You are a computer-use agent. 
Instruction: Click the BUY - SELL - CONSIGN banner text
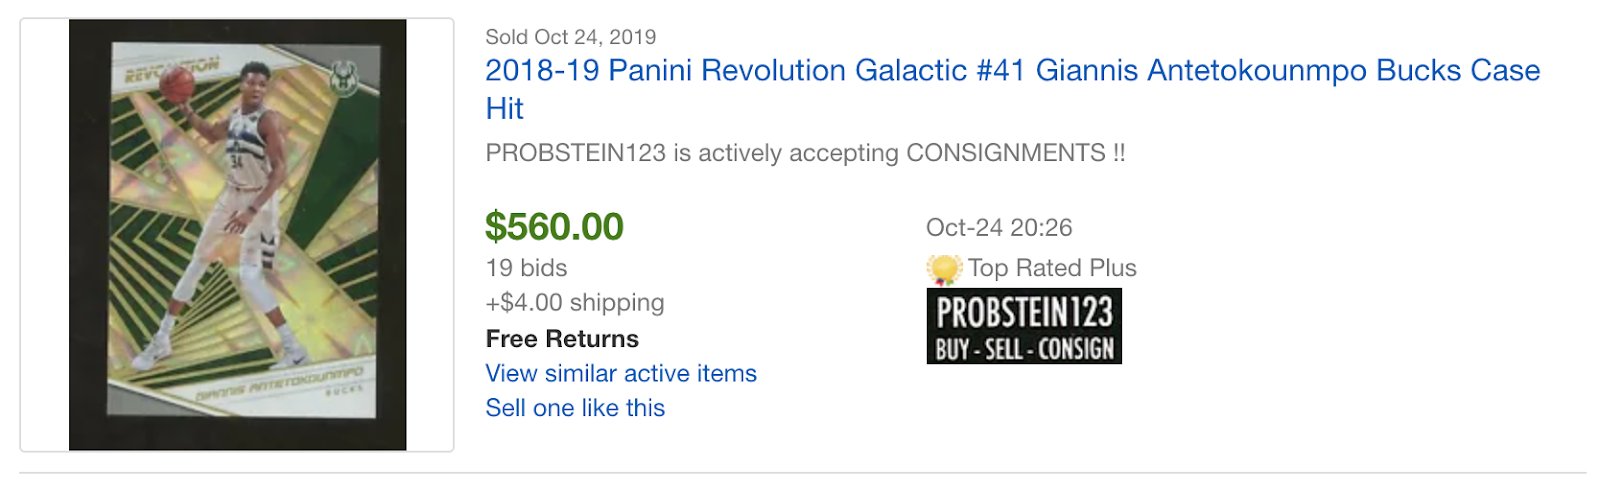point(1024,349)
